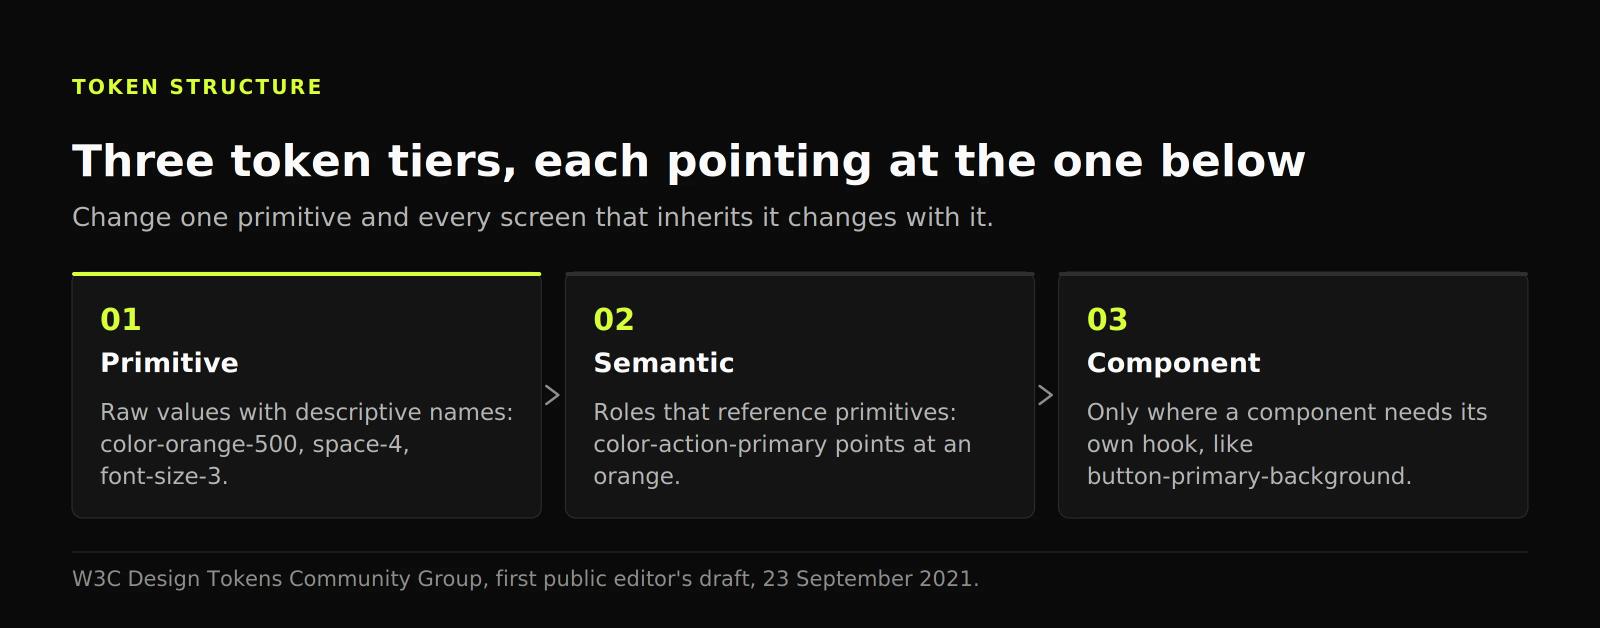Image resolution: width=1600 pixels, height=628 pixels.
Task: Click the button-primary-background description text
Action: (1287, 444)
